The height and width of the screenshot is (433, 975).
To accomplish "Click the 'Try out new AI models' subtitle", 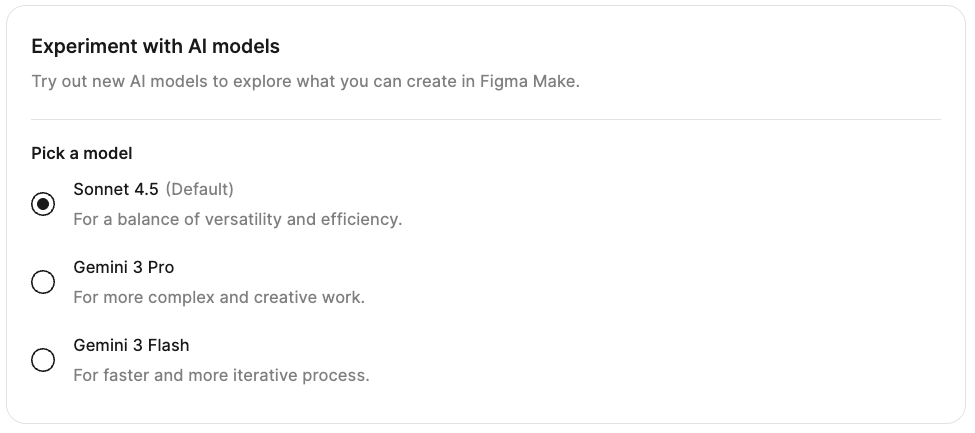I will (305, 81).
